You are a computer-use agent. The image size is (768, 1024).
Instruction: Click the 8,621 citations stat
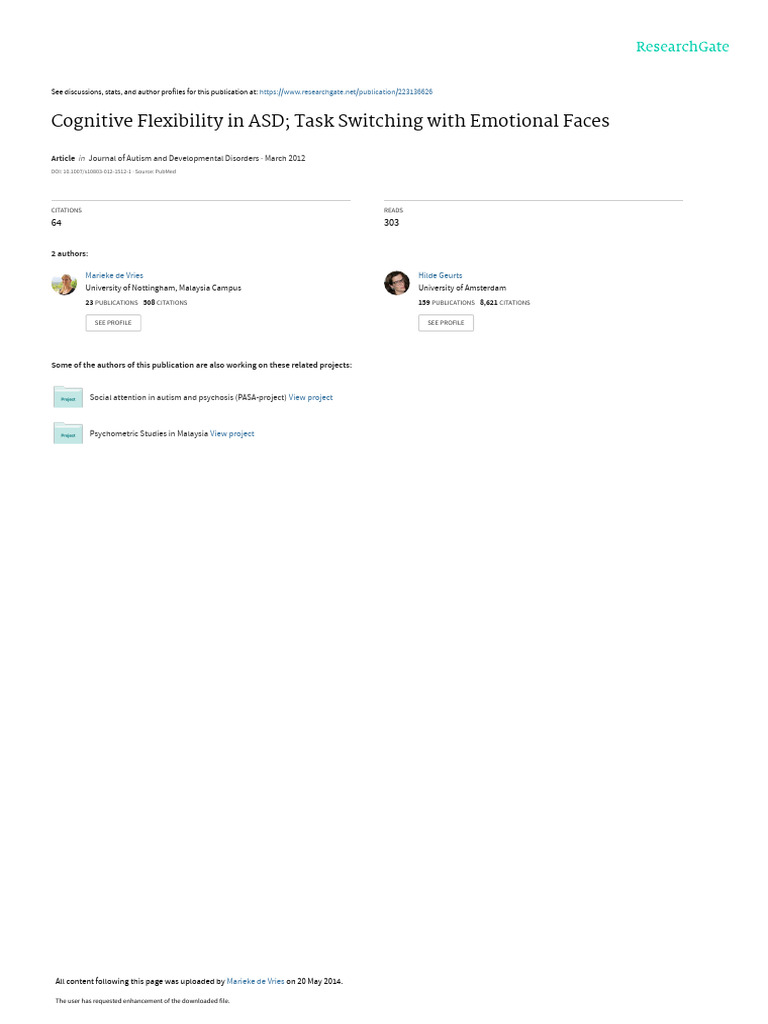click(505, 303)
